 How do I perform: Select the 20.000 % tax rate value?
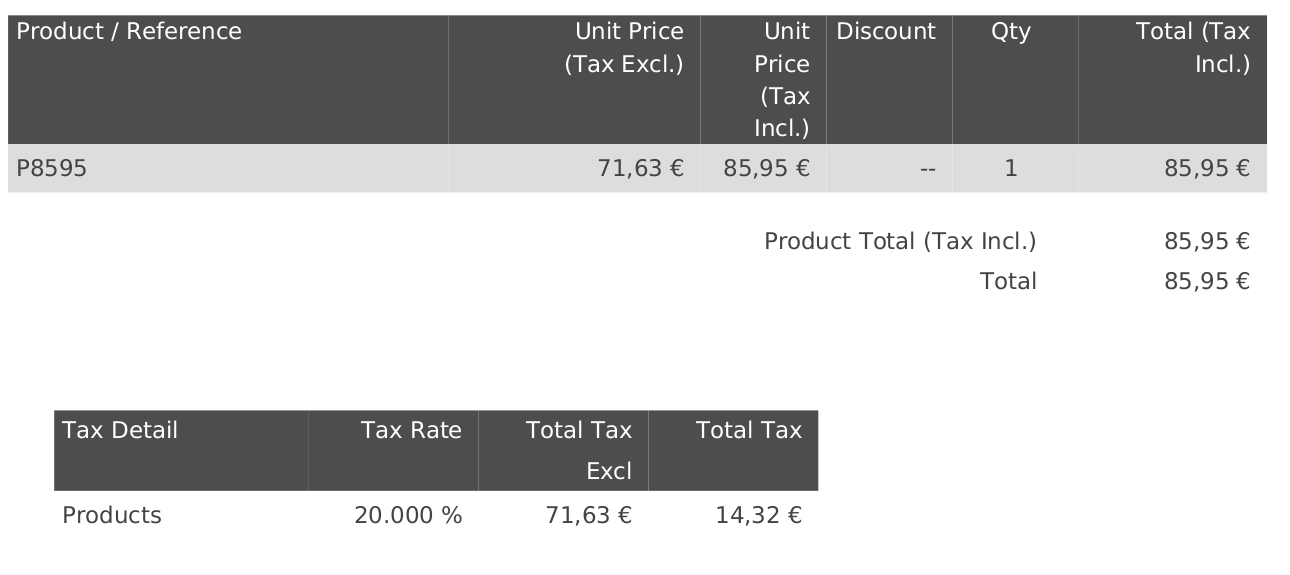pyautogui.click(x=408, y=515)
